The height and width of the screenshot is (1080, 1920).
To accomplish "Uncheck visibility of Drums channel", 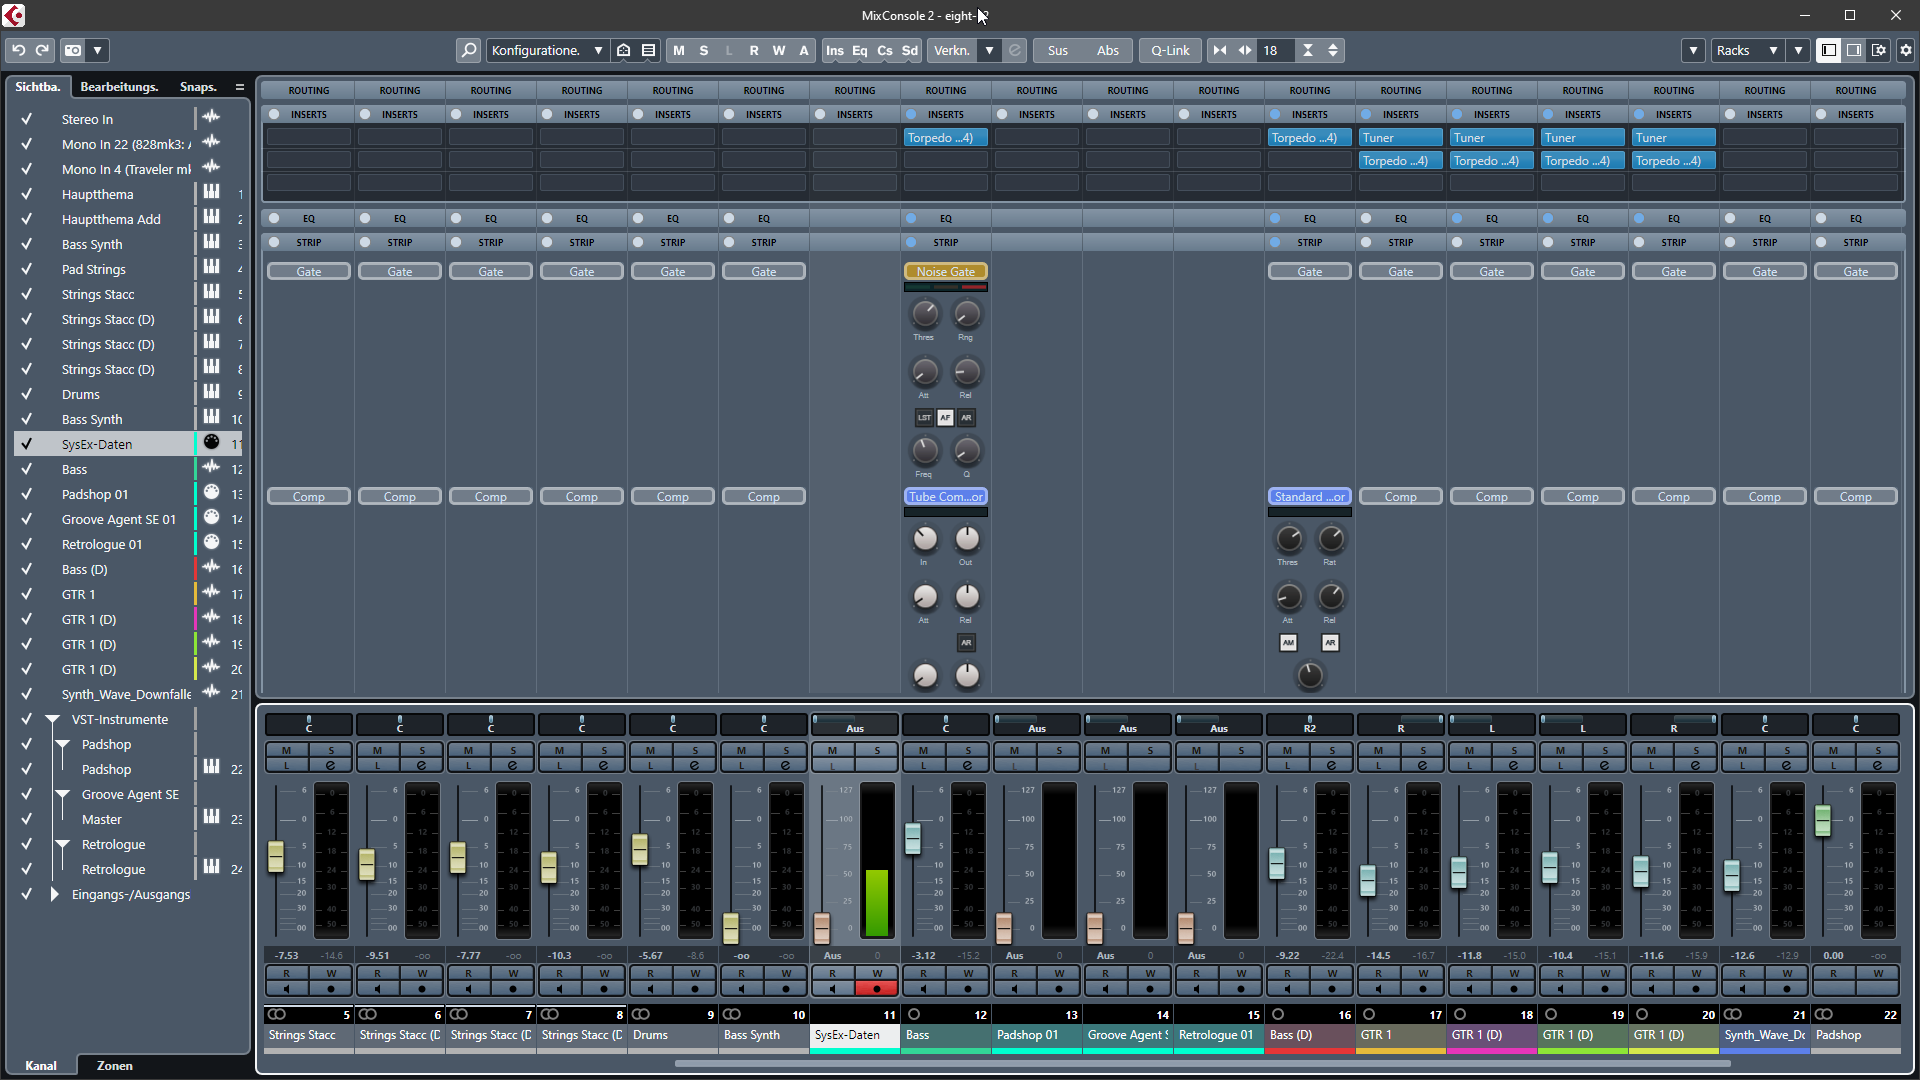I will pyautogui.click(x=27, y=394).
